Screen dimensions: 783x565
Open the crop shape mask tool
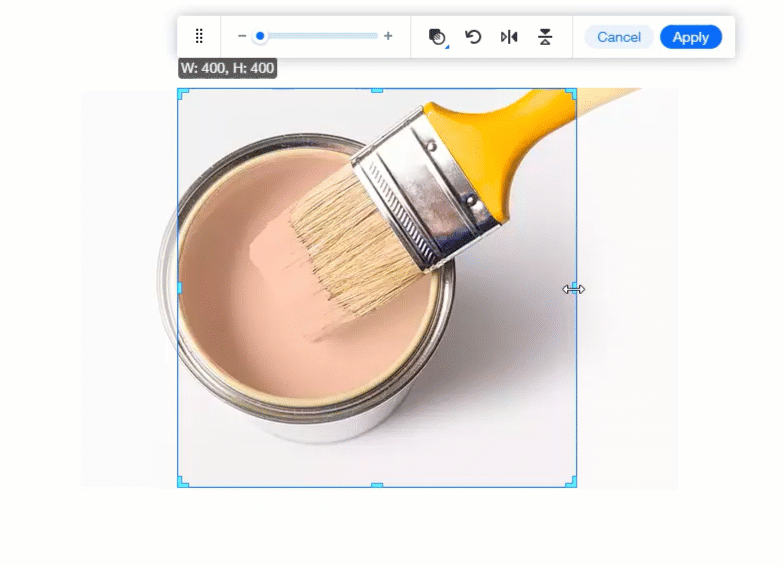click(x=437, y=37)
